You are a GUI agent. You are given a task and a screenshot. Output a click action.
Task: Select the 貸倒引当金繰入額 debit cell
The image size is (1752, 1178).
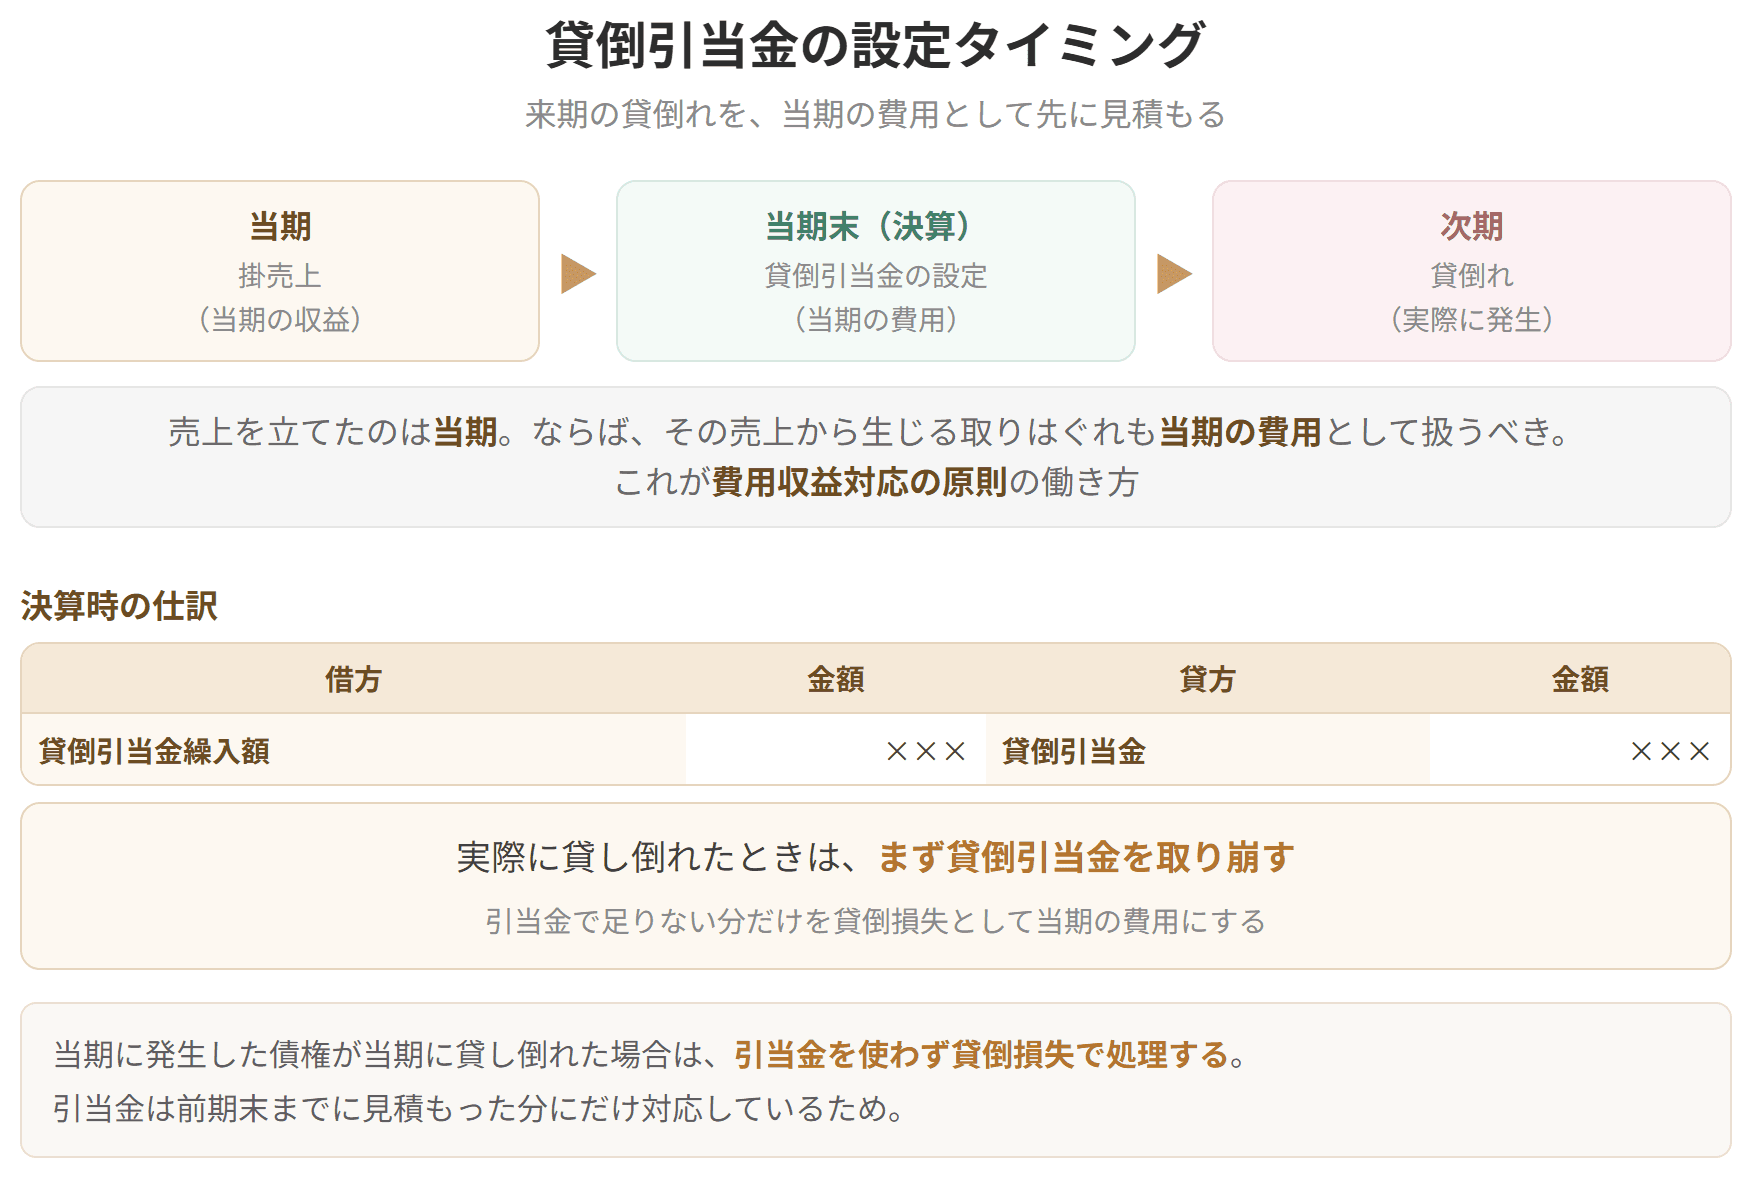point(354,750)
